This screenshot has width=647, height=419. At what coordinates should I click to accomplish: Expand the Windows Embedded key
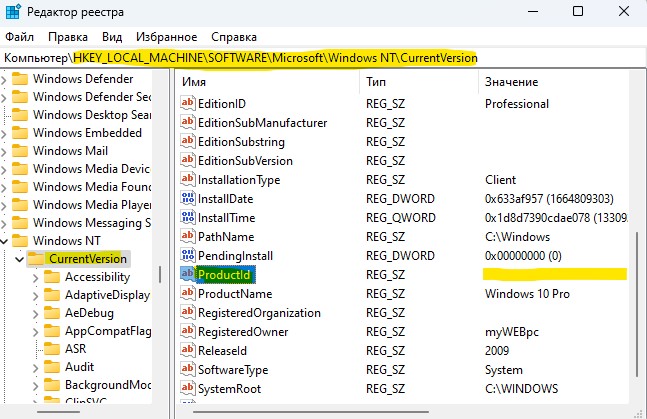(x=4, y=133)
